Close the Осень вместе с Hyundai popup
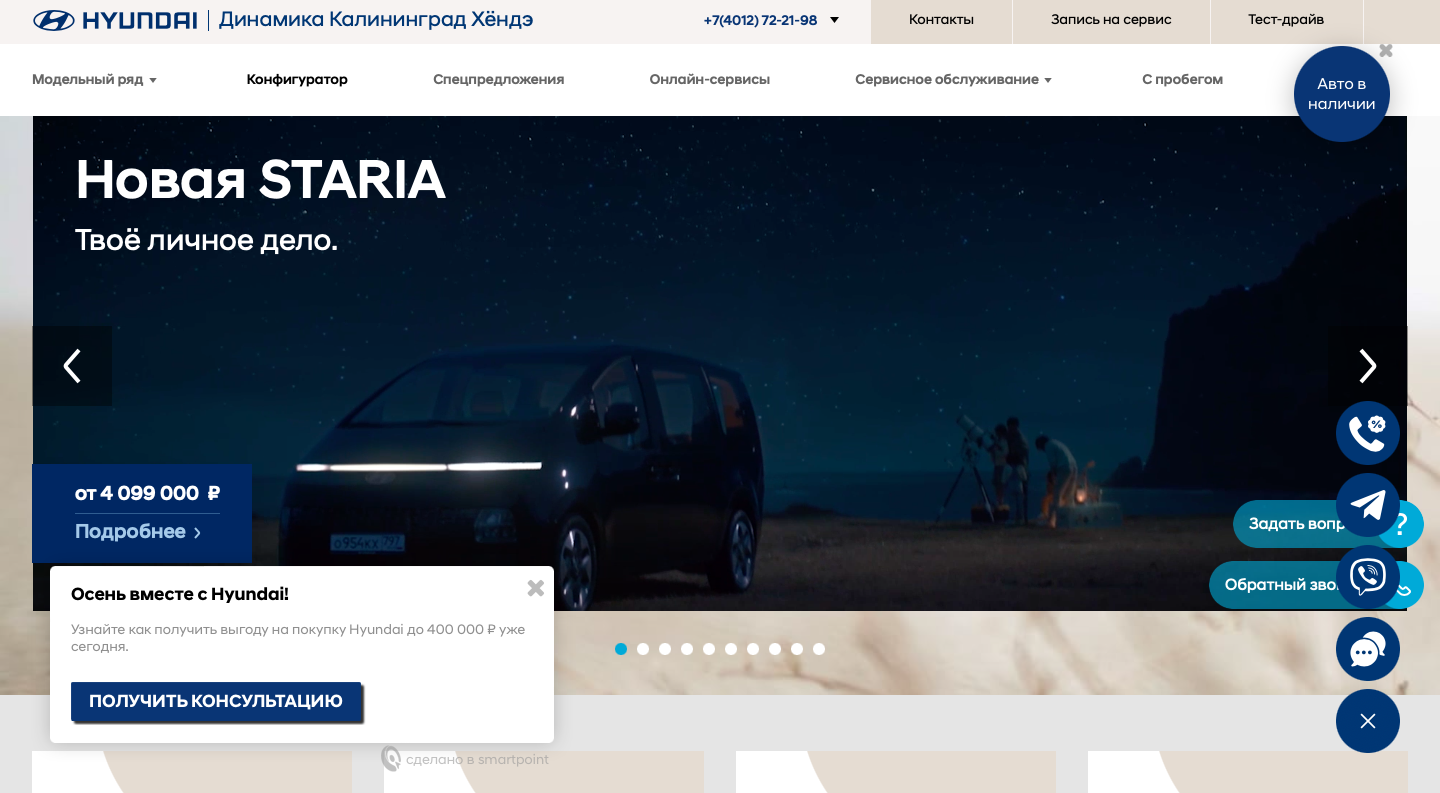The image size is (1440, 793). [536, 588]
